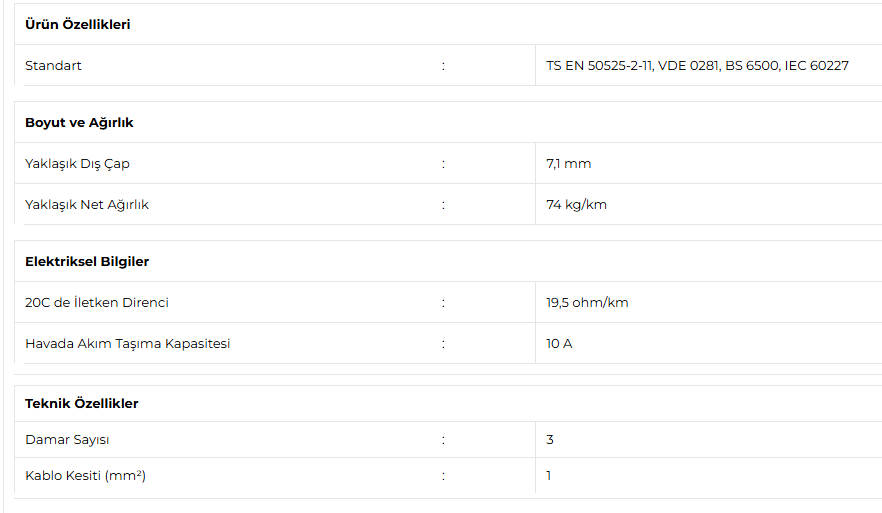
Task: Select the Yaklaşık Net Ağırlık label
Action: click(x=87, y=205)
